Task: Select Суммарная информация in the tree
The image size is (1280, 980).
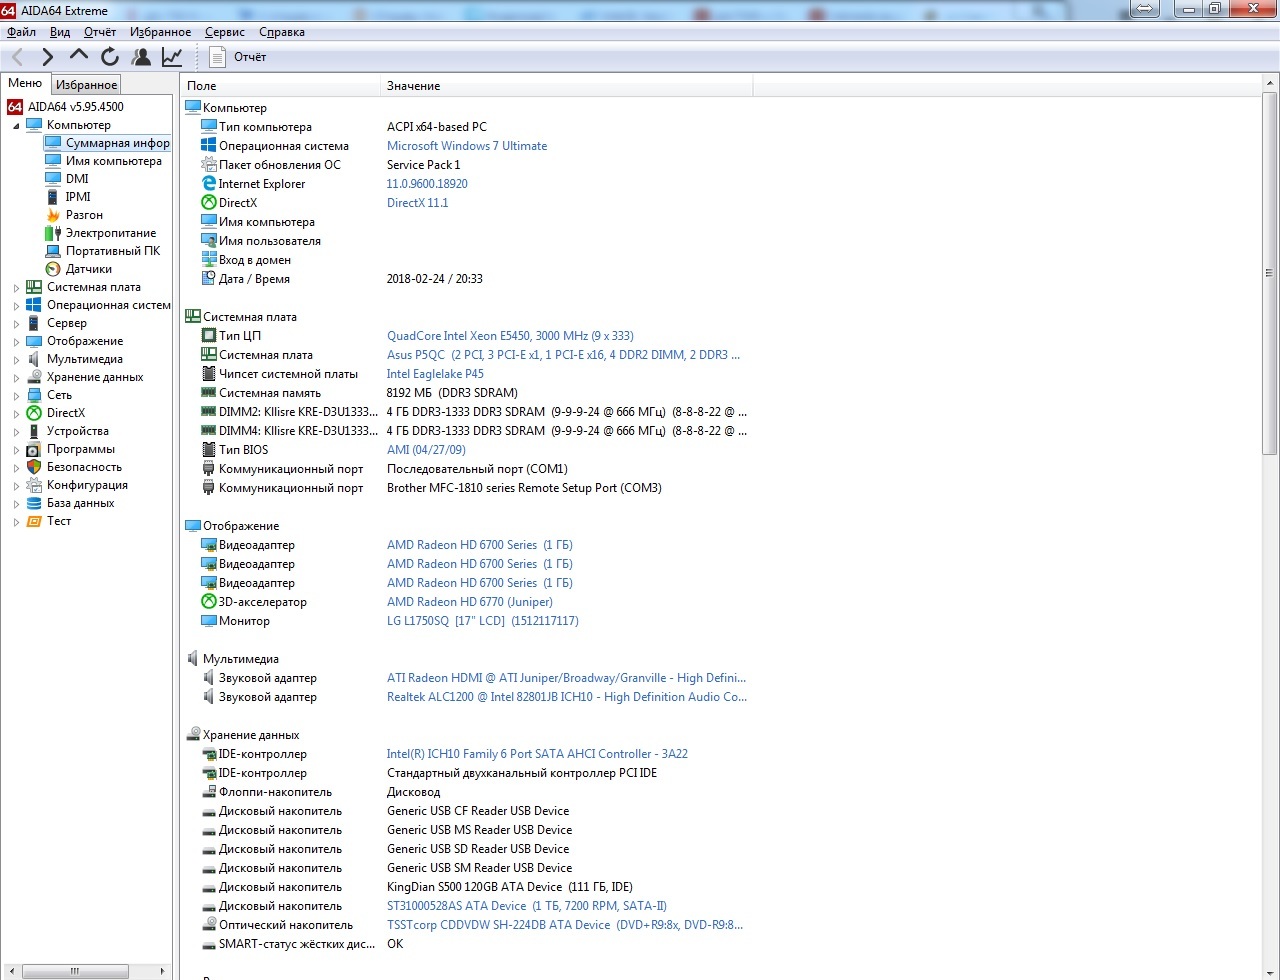Action: click(x=118, y=143)
